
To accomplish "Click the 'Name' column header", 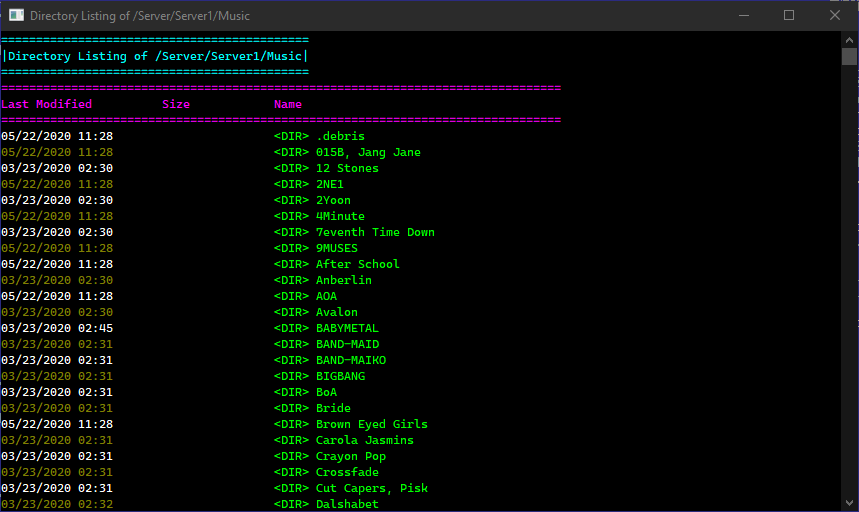I will point(288,104).
